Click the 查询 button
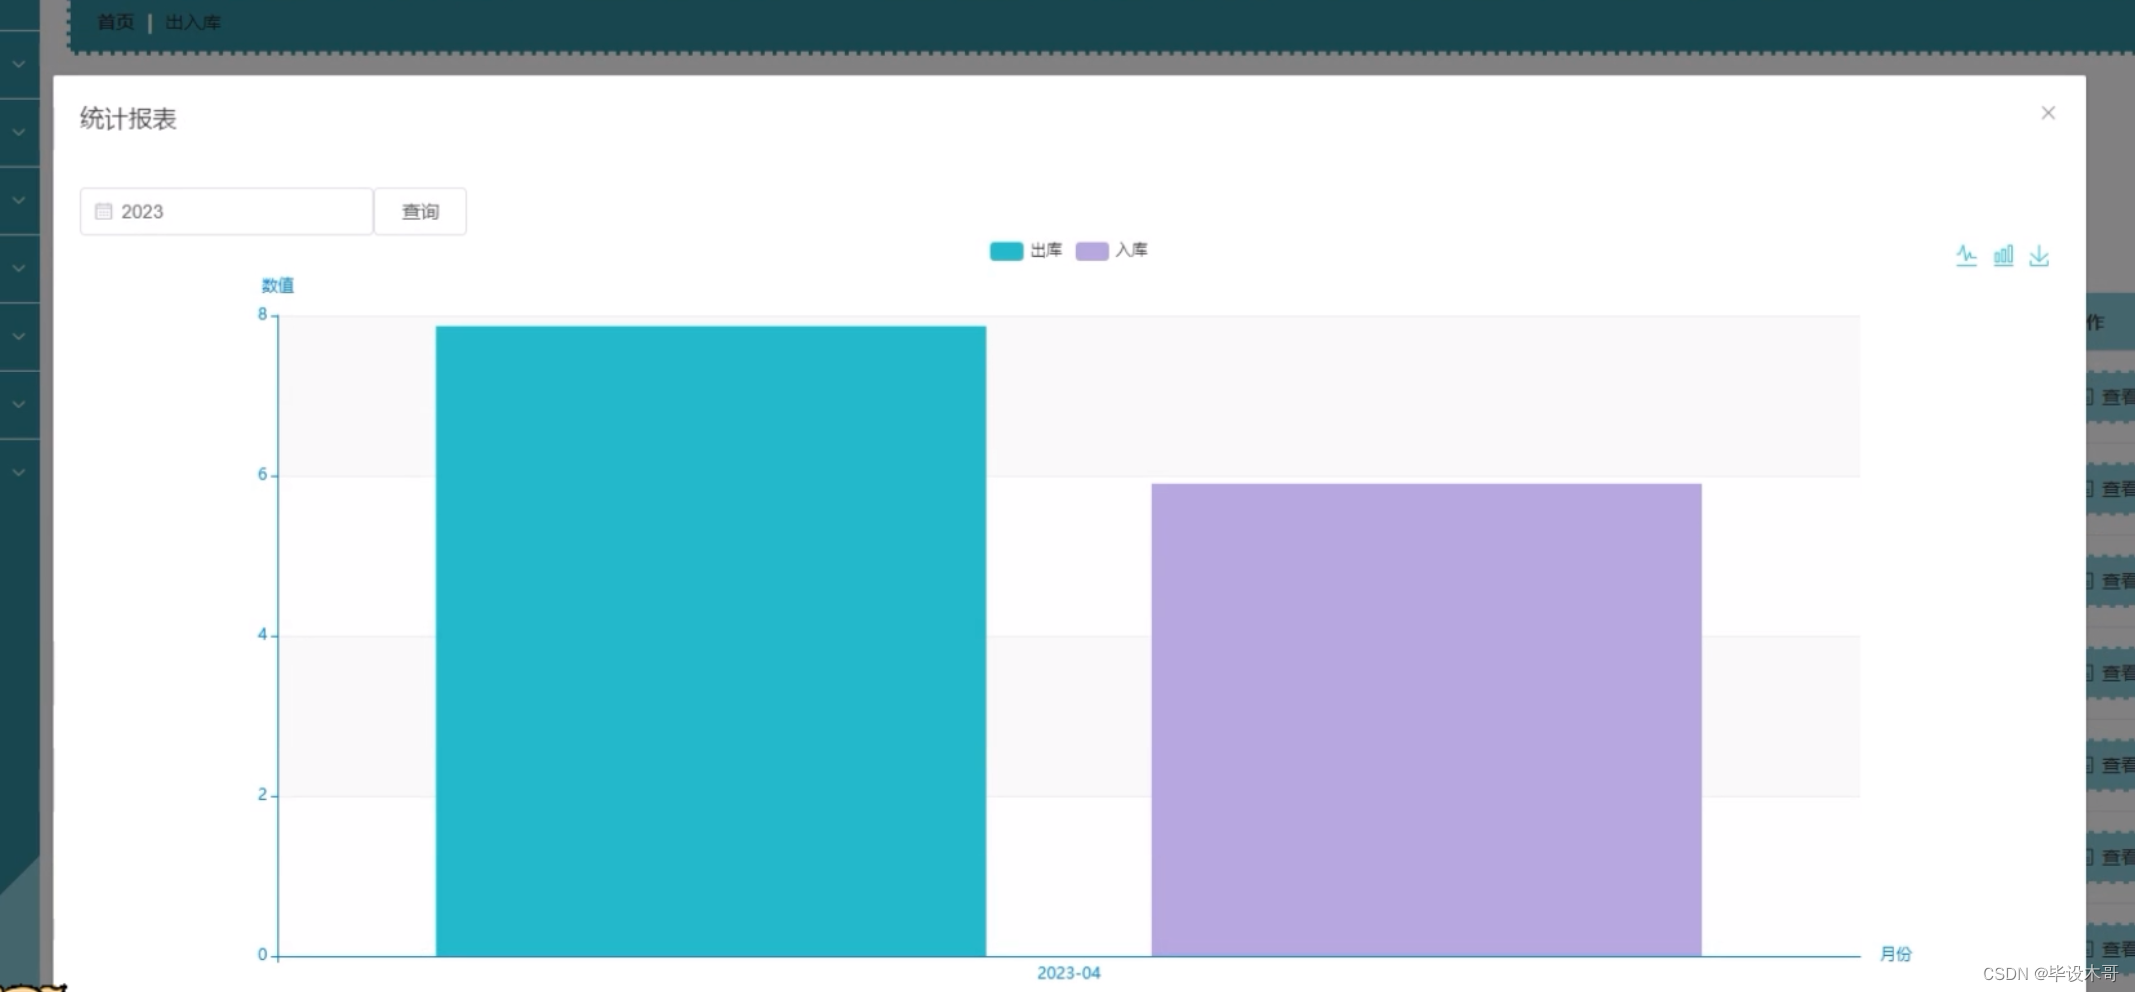Image resolution: width=2135 pixels, height=992 pixels. 420,211
